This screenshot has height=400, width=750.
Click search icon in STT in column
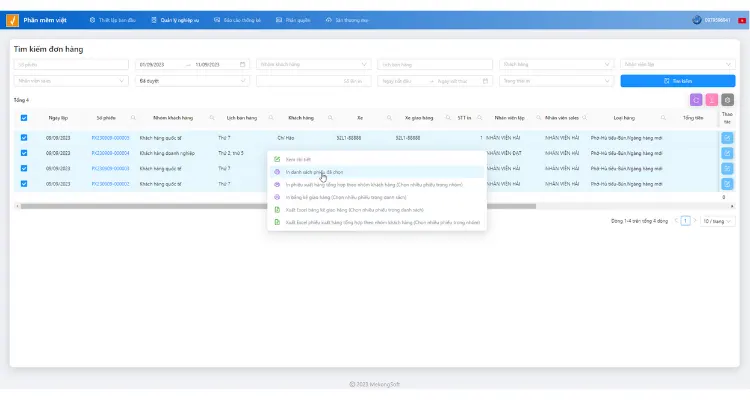(x=479, y=118)
